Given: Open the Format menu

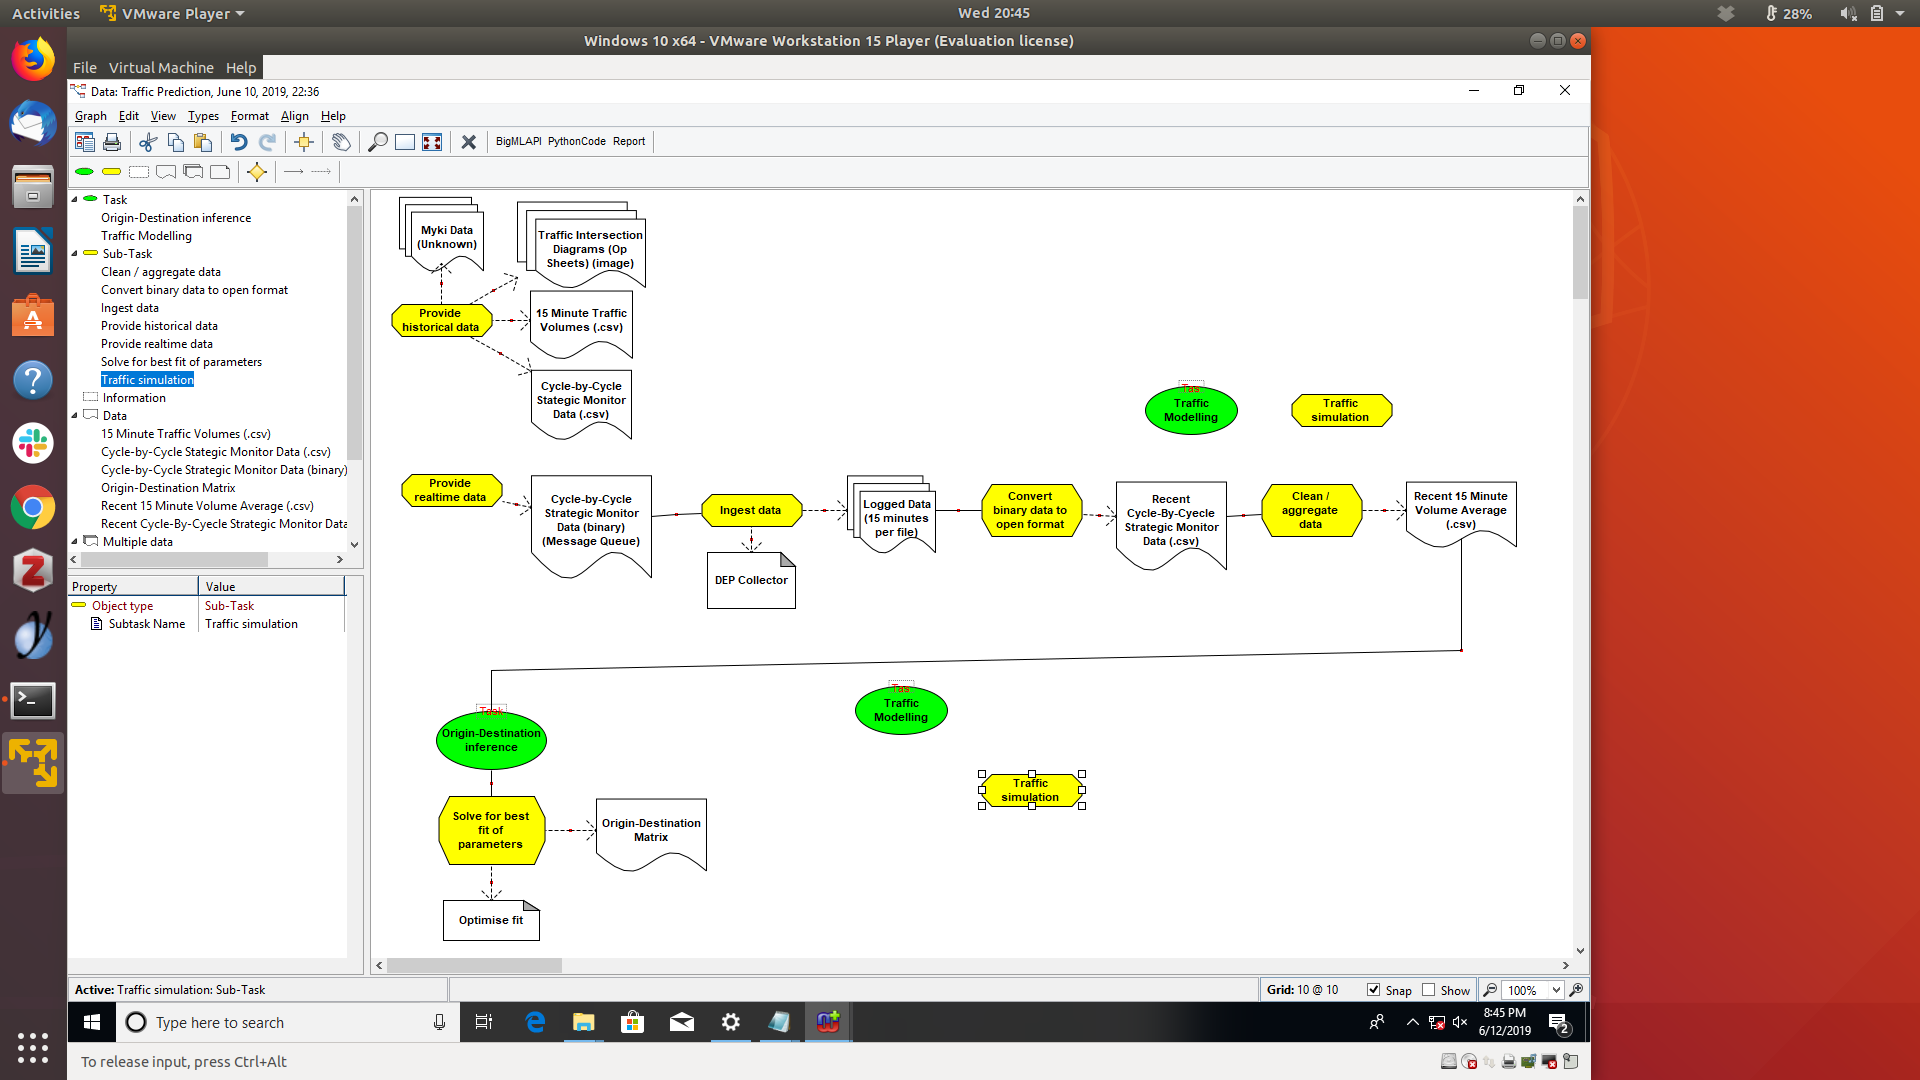Looking at the screenshot, I should [x=249, y=116].
